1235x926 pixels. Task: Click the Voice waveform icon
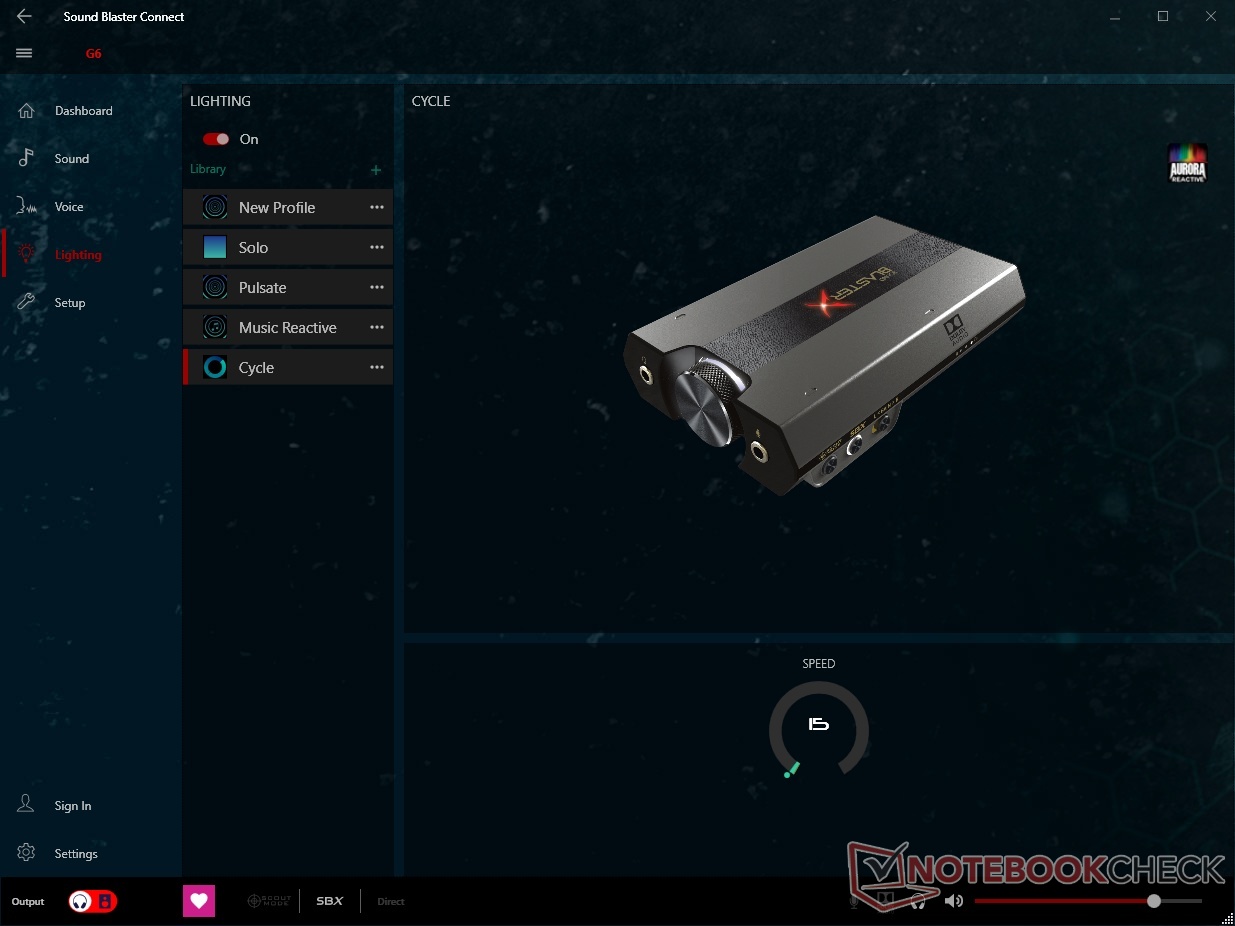[27, 206]
